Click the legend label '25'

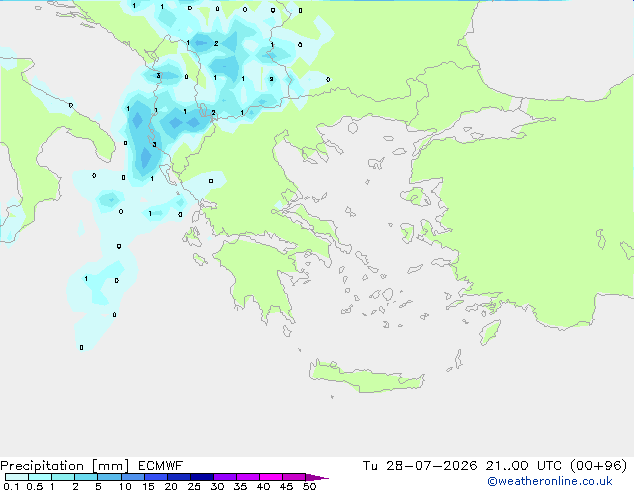click(194, 486)
